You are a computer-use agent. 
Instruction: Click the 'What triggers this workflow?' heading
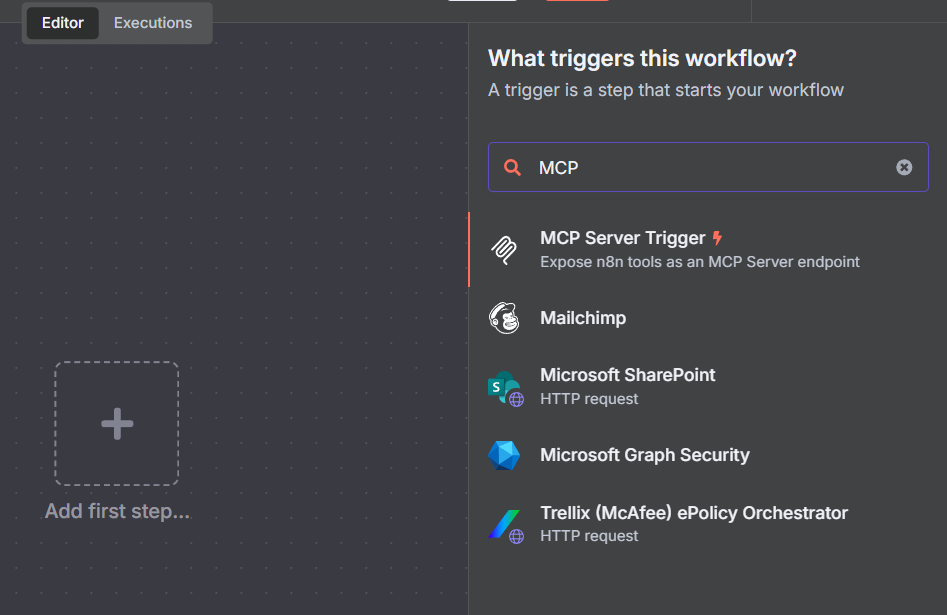pyautogui.click(x=642, y=59)
